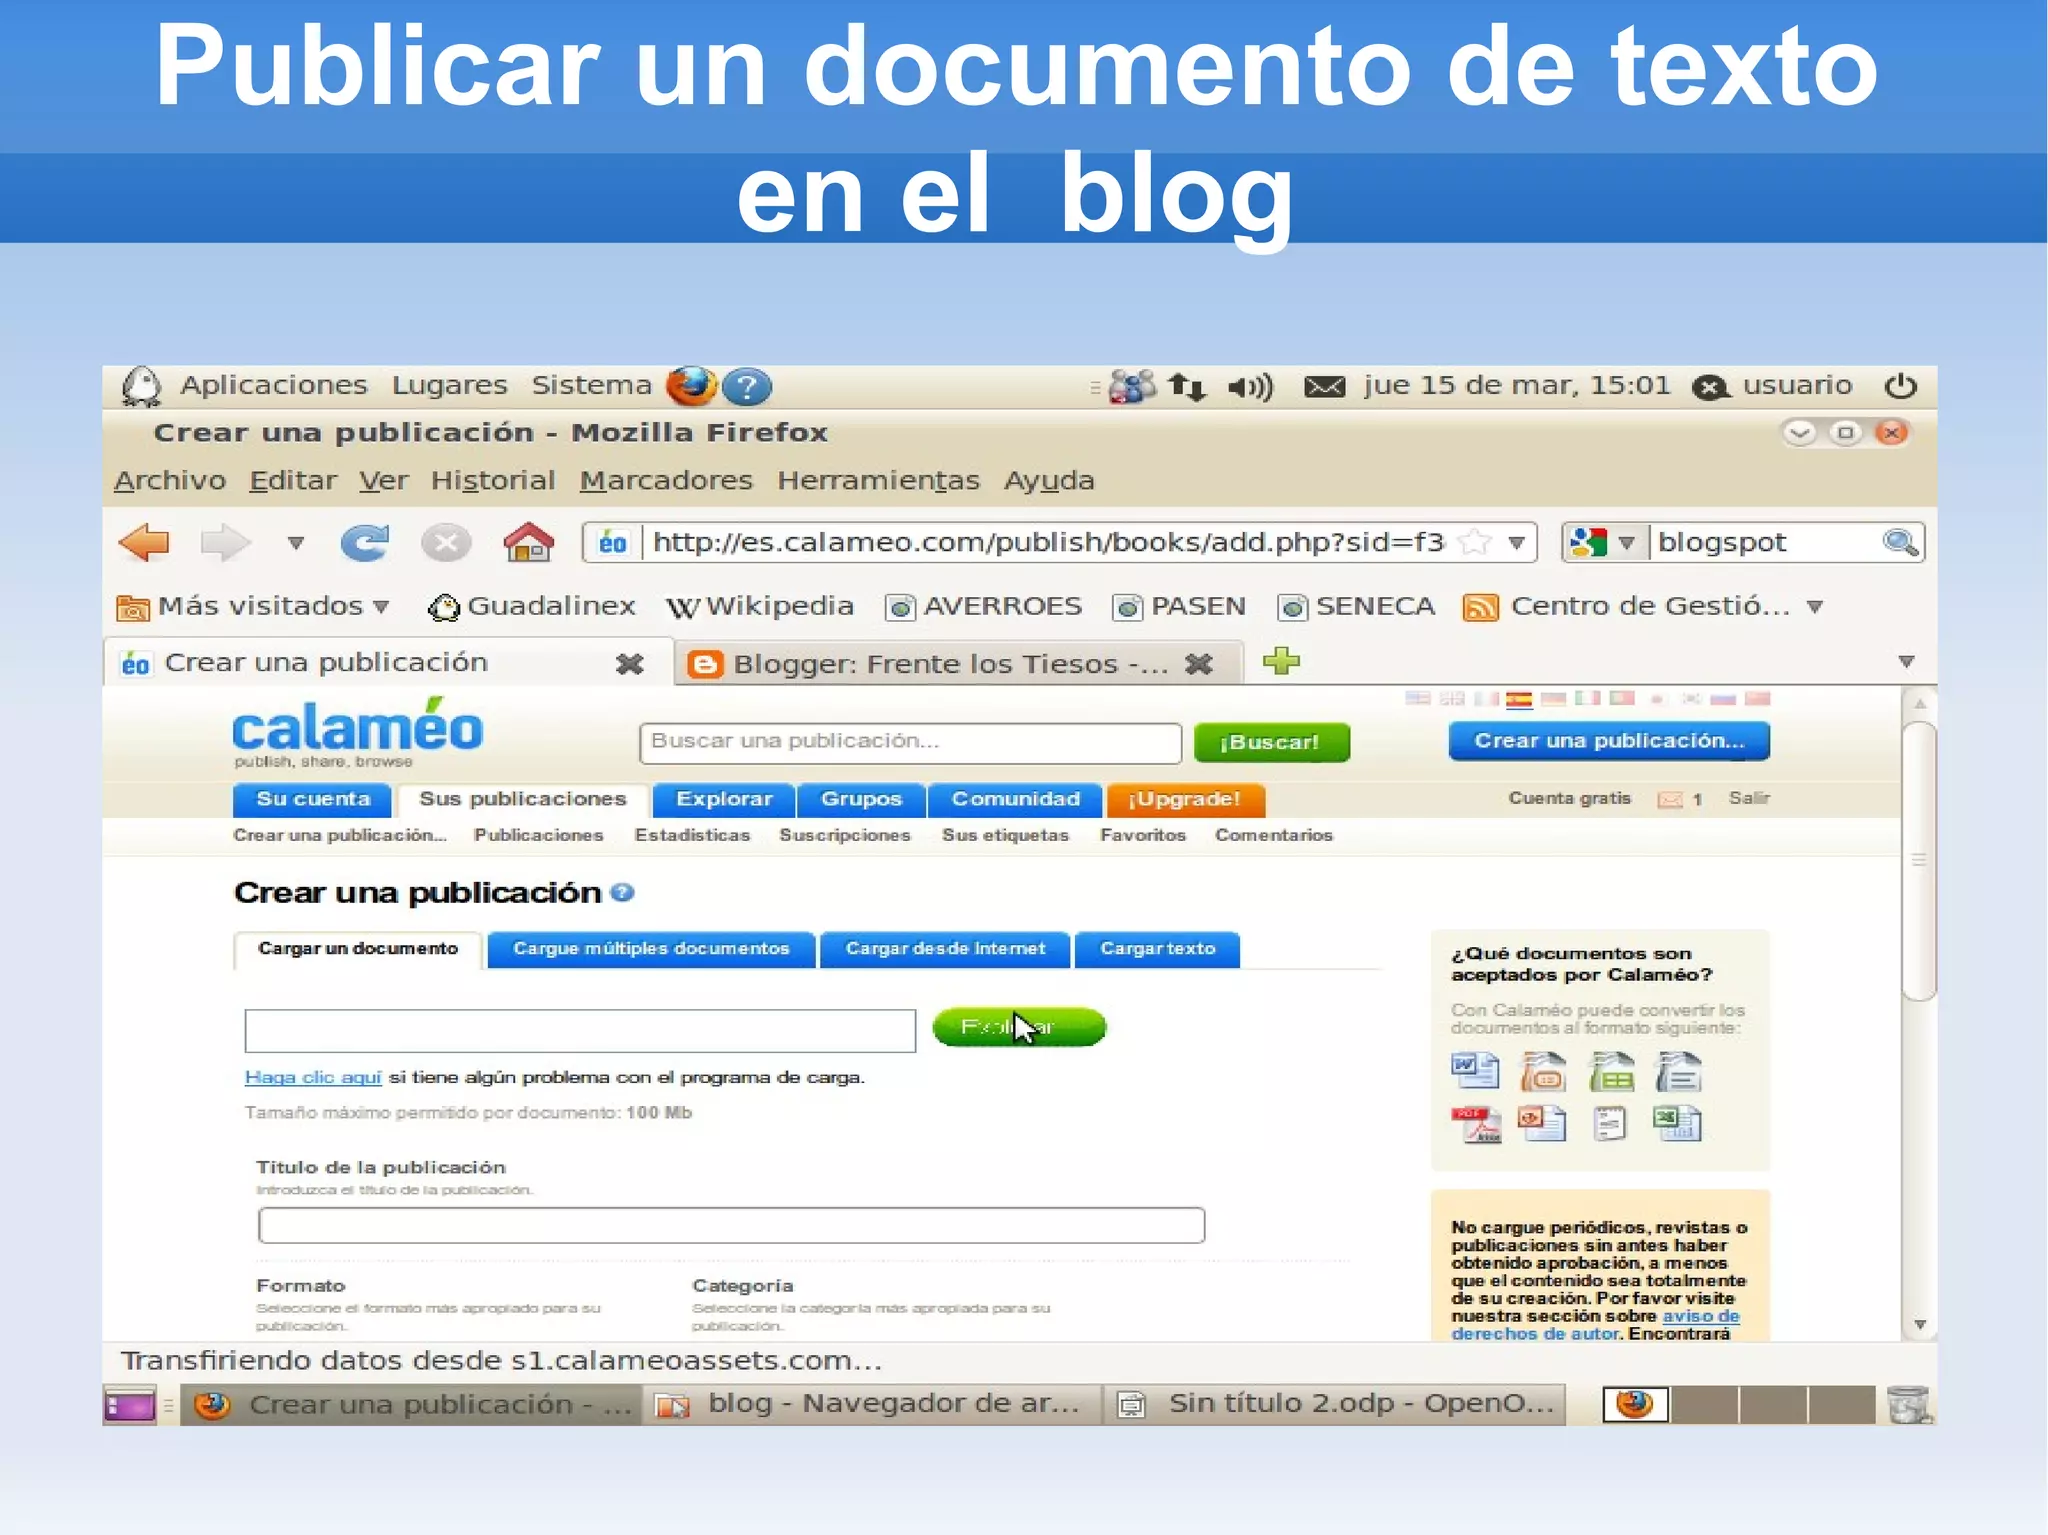Screen dimensions: 2048x1535
Task: Open the mail envelope indicator
Action: (1324, 387)
